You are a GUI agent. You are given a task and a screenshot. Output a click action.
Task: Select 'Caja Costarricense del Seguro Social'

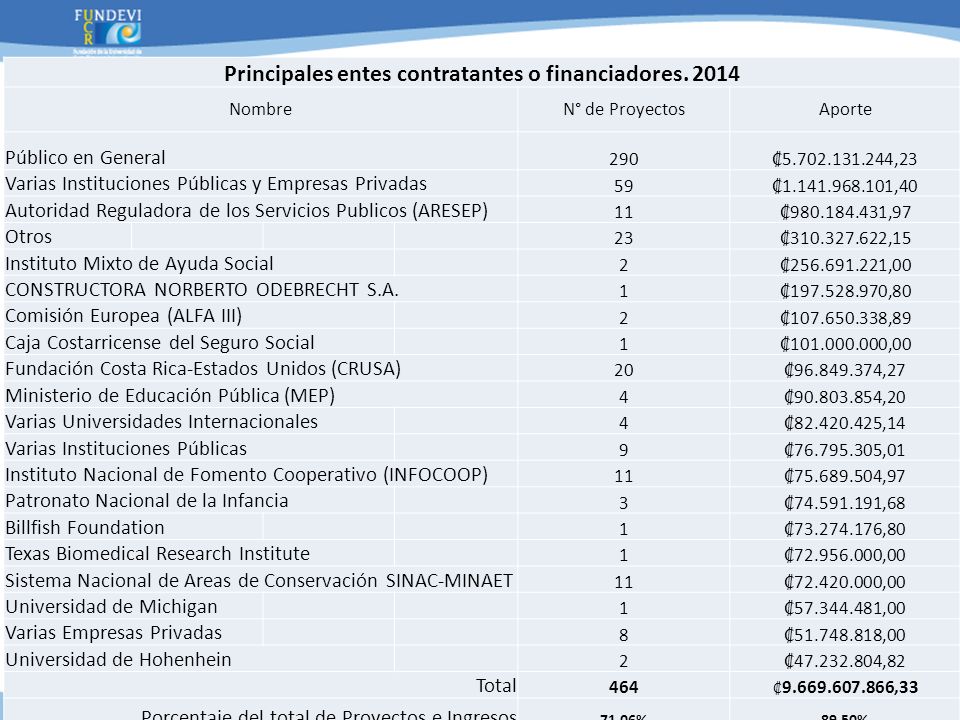(160, 342)
